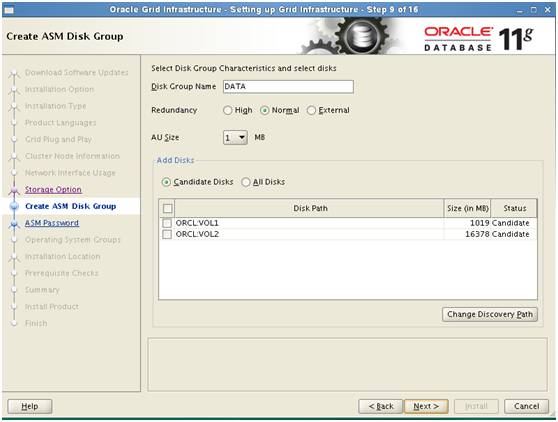
Task: Switch to All Disks option
Action: click(246, 182)
